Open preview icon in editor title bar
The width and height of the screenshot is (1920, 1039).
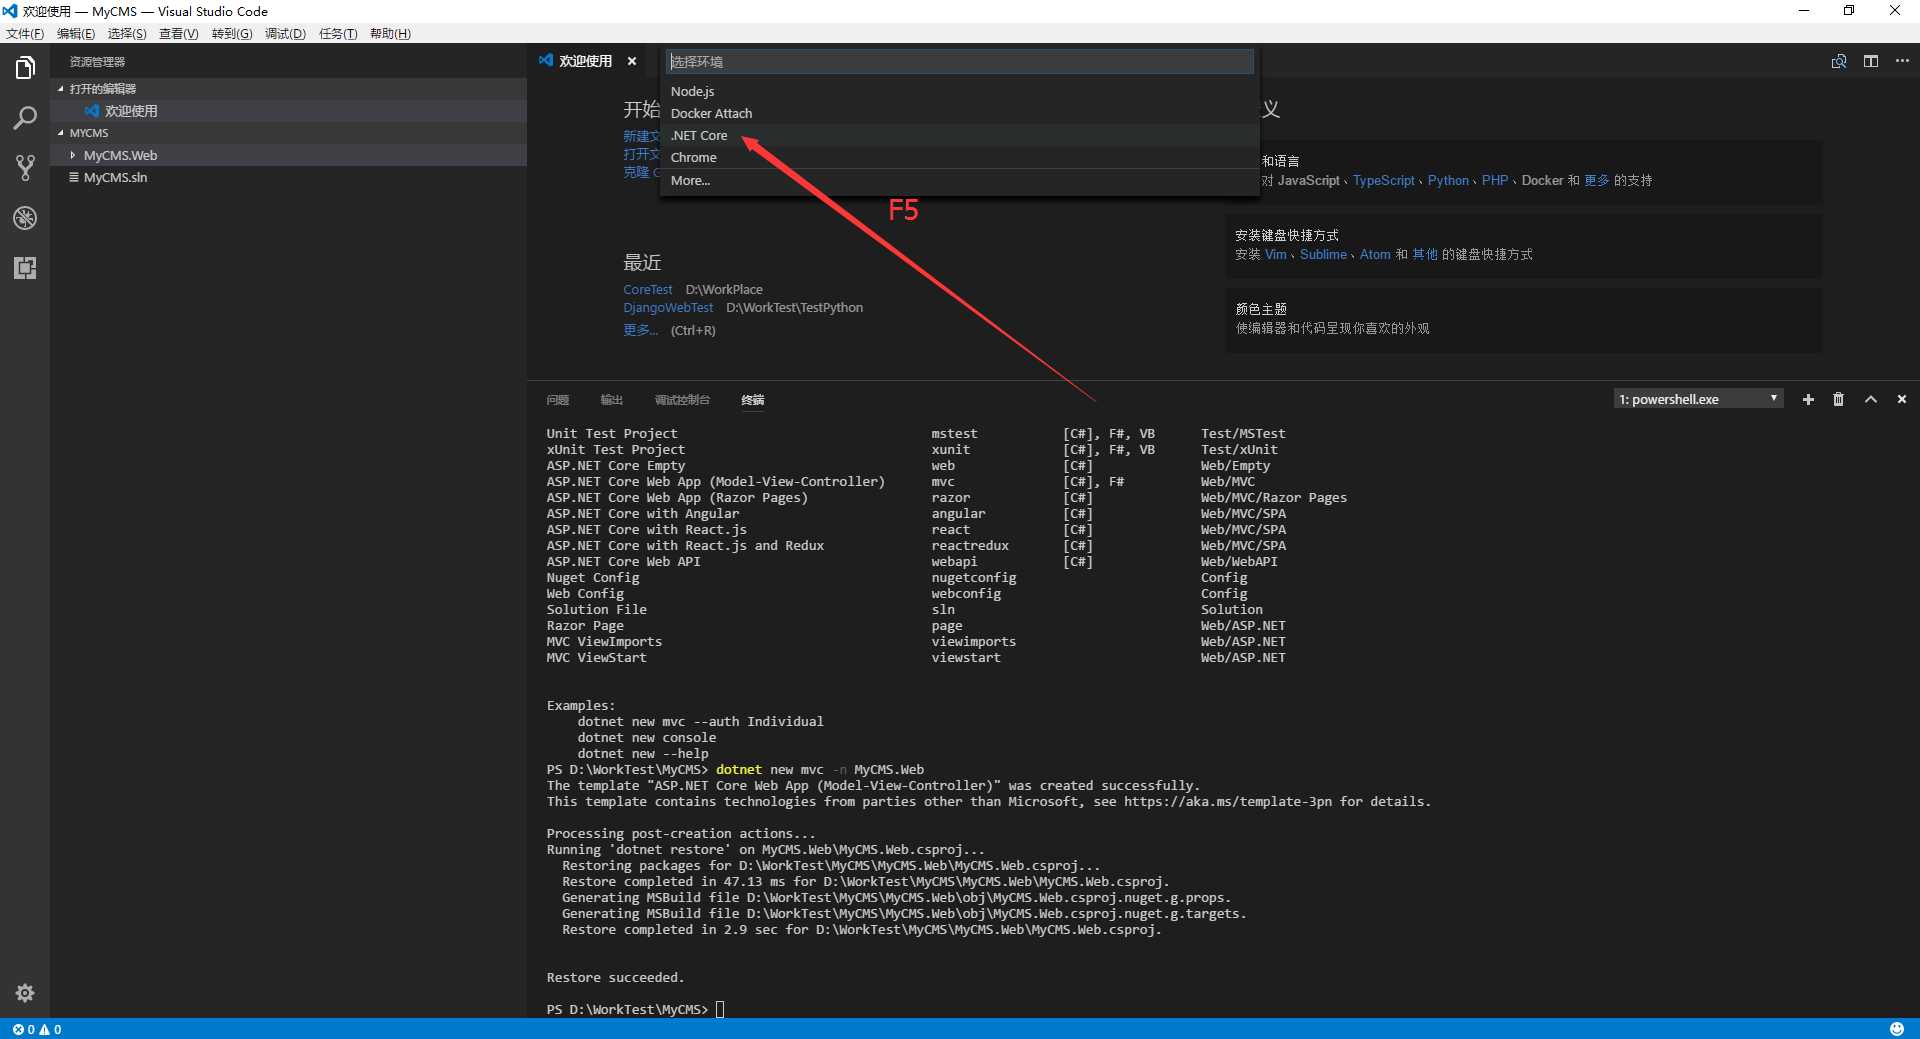pyautogui.click(x=1839, y=61)
